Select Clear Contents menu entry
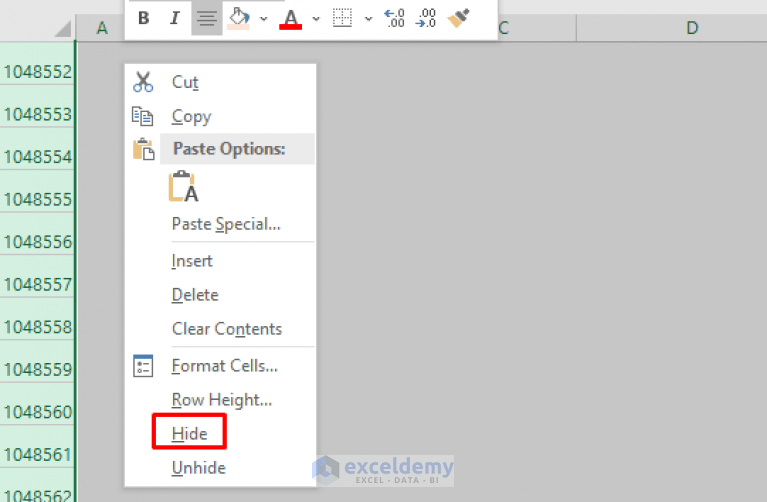 [220, 329]
